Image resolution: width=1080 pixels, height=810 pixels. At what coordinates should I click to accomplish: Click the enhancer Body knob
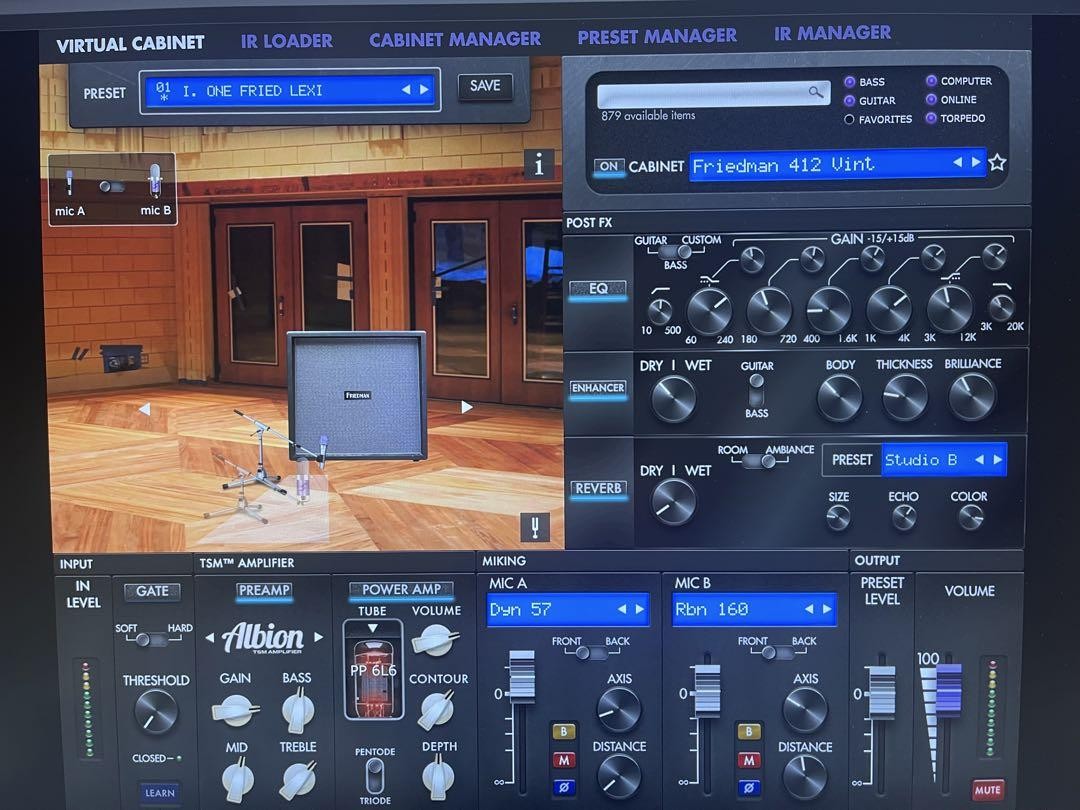(x=840, y=398)
